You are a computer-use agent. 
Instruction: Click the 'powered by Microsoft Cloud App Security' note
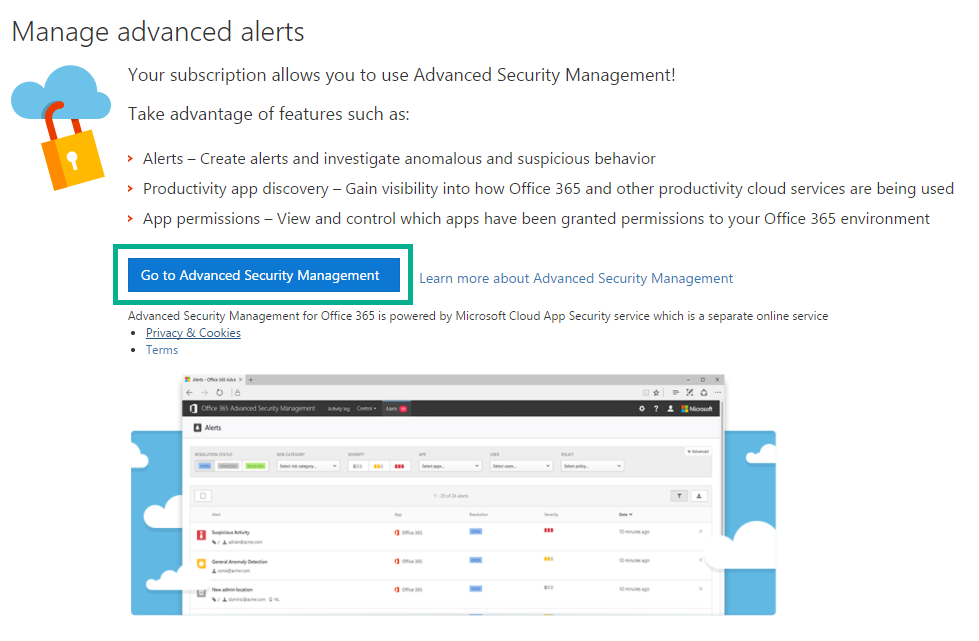(x=478, y=316)
